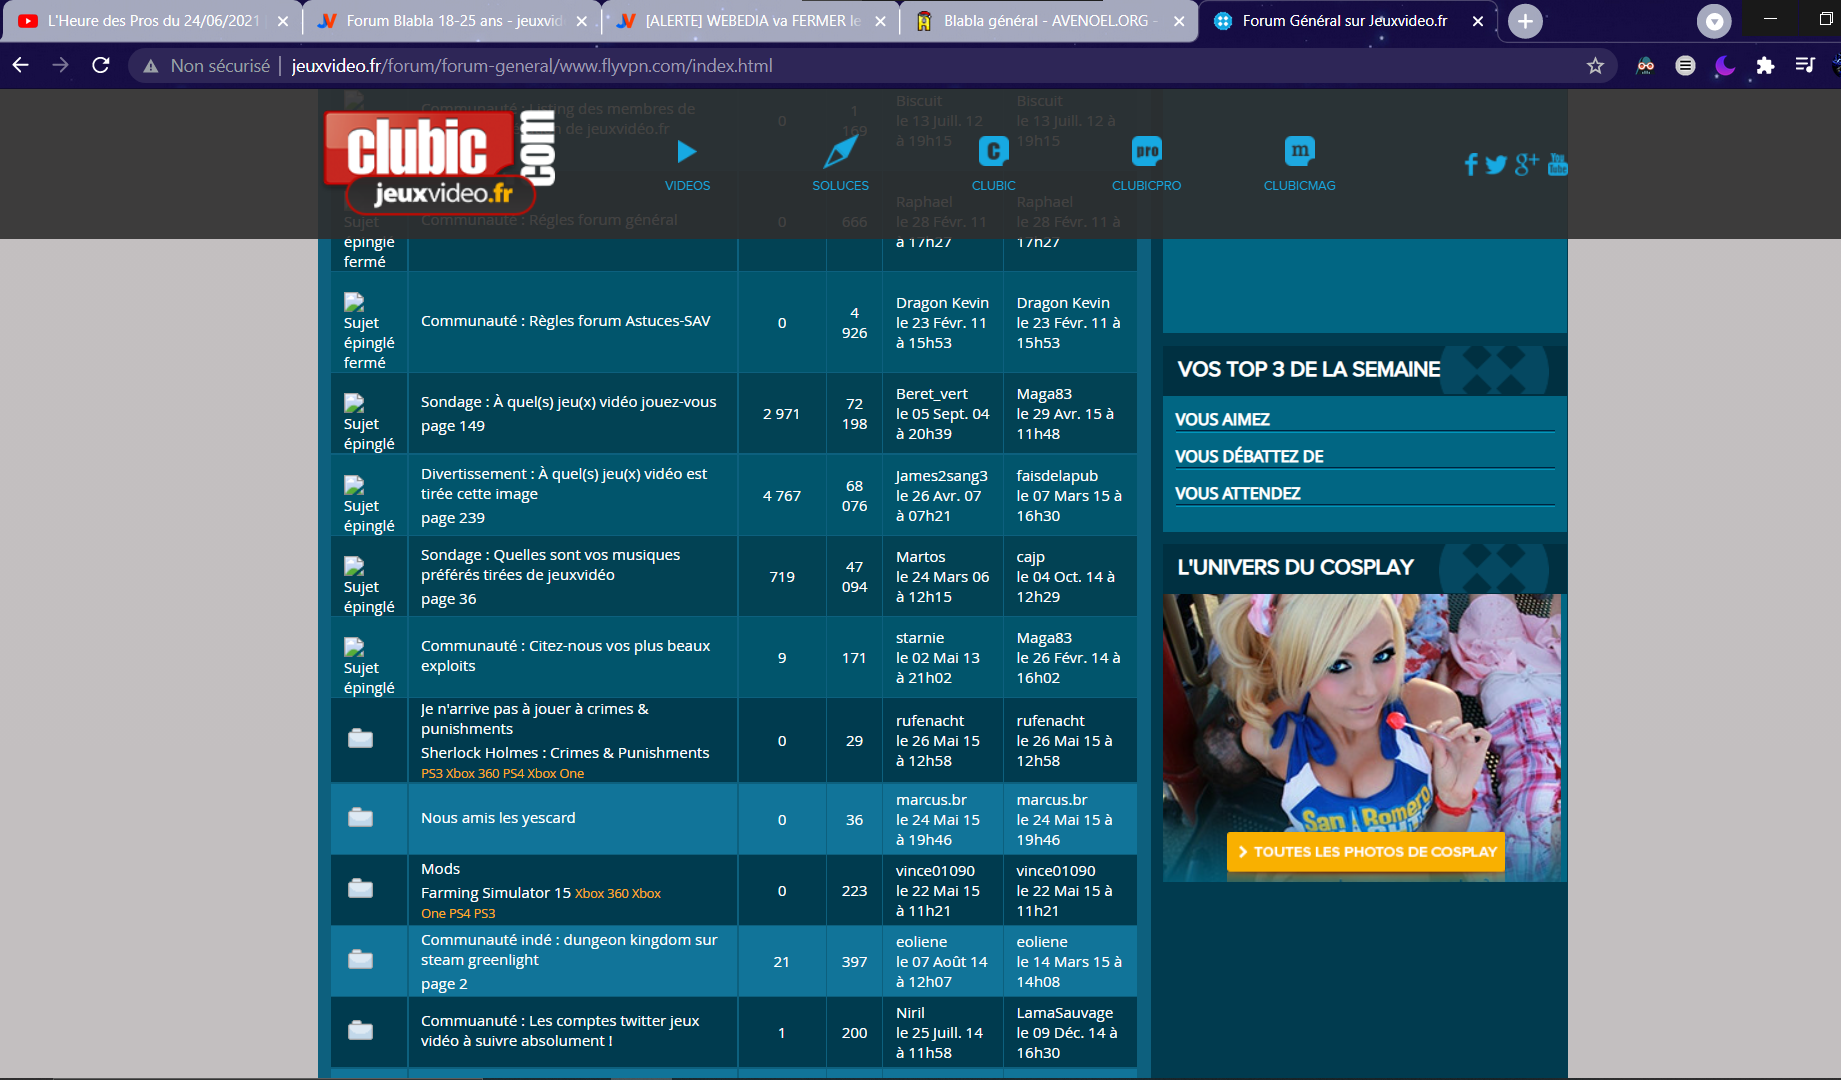
Task: Open the not secure warning icon
Action: click(151, 66)
